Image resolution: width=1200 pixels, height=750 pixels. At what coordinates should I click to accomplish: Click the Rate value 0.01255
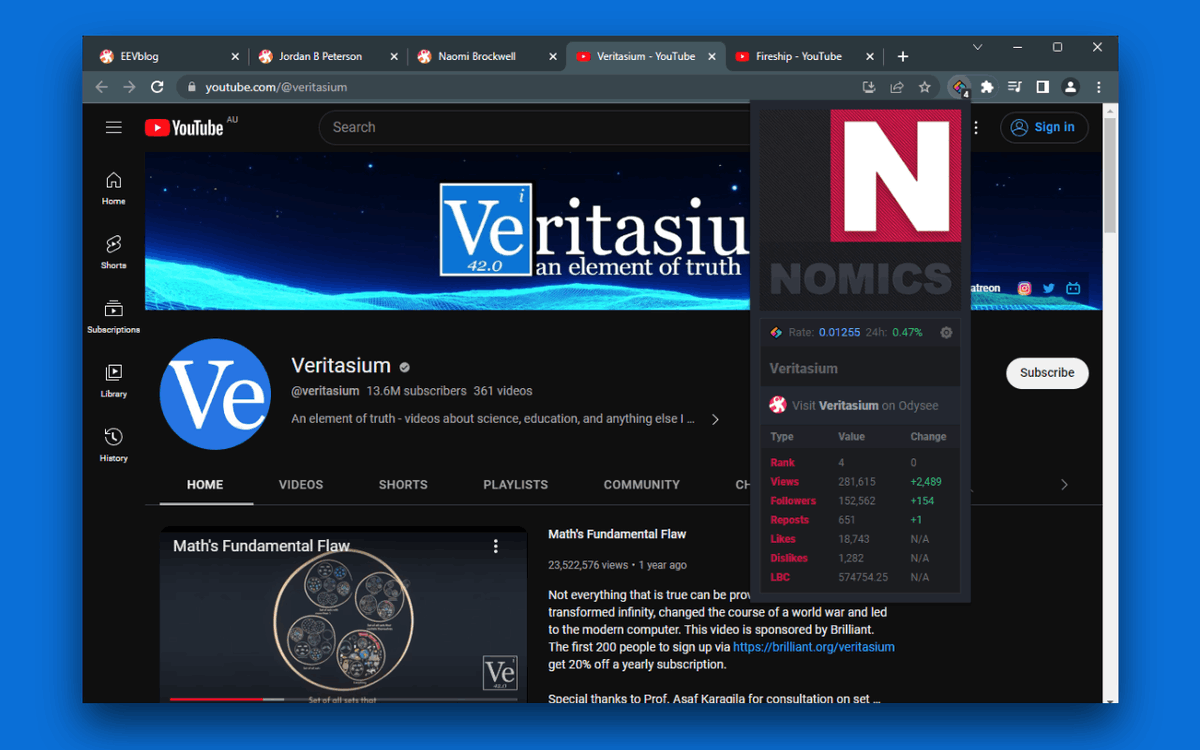(839, 332)
